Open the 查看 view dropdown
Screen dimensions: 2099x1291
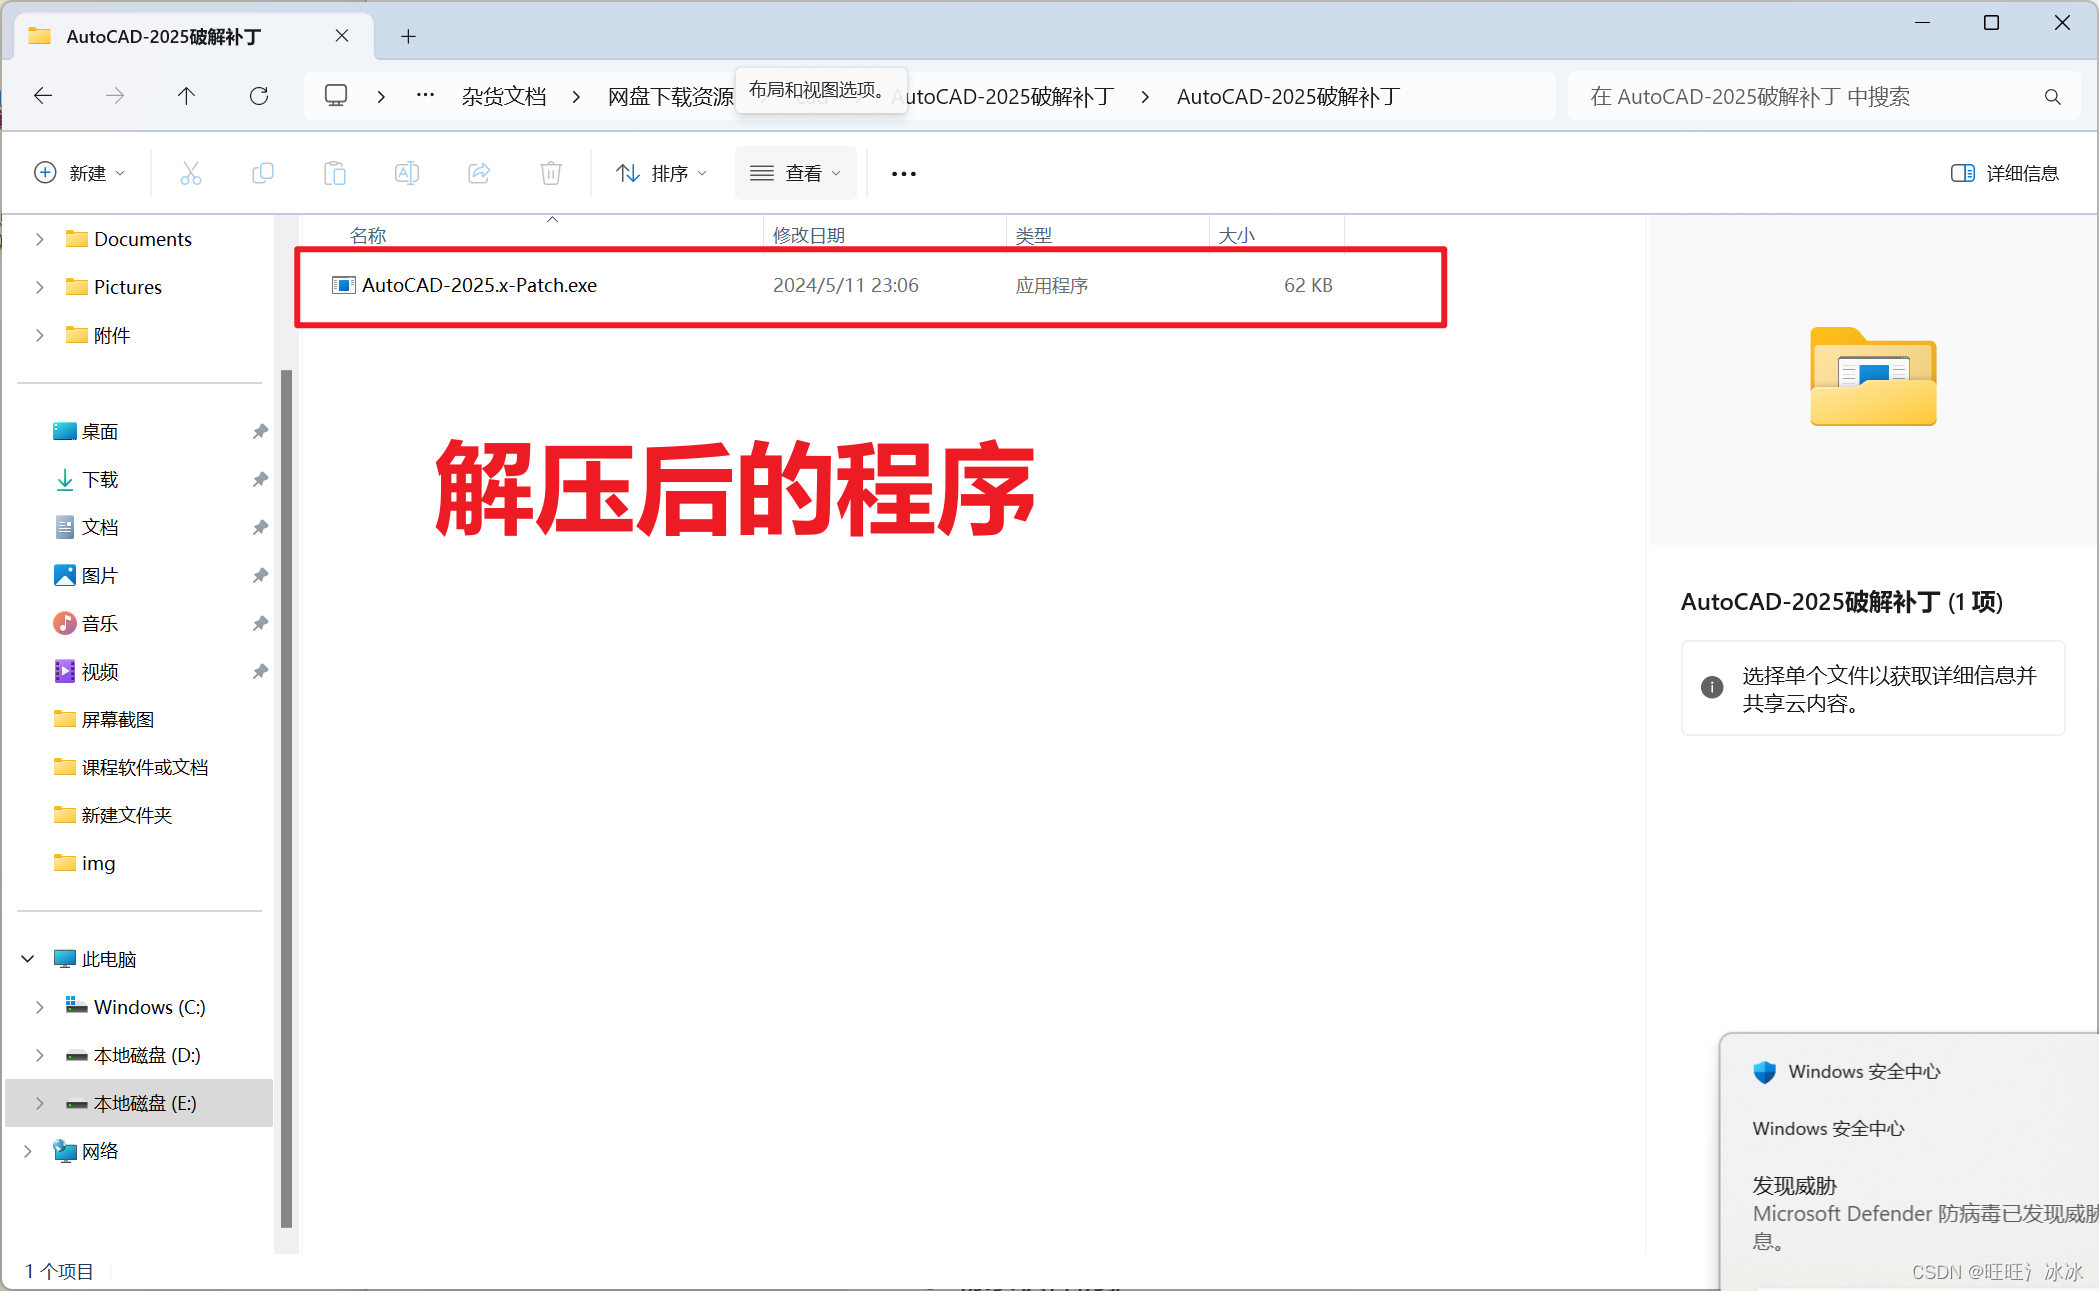[795, 173]
